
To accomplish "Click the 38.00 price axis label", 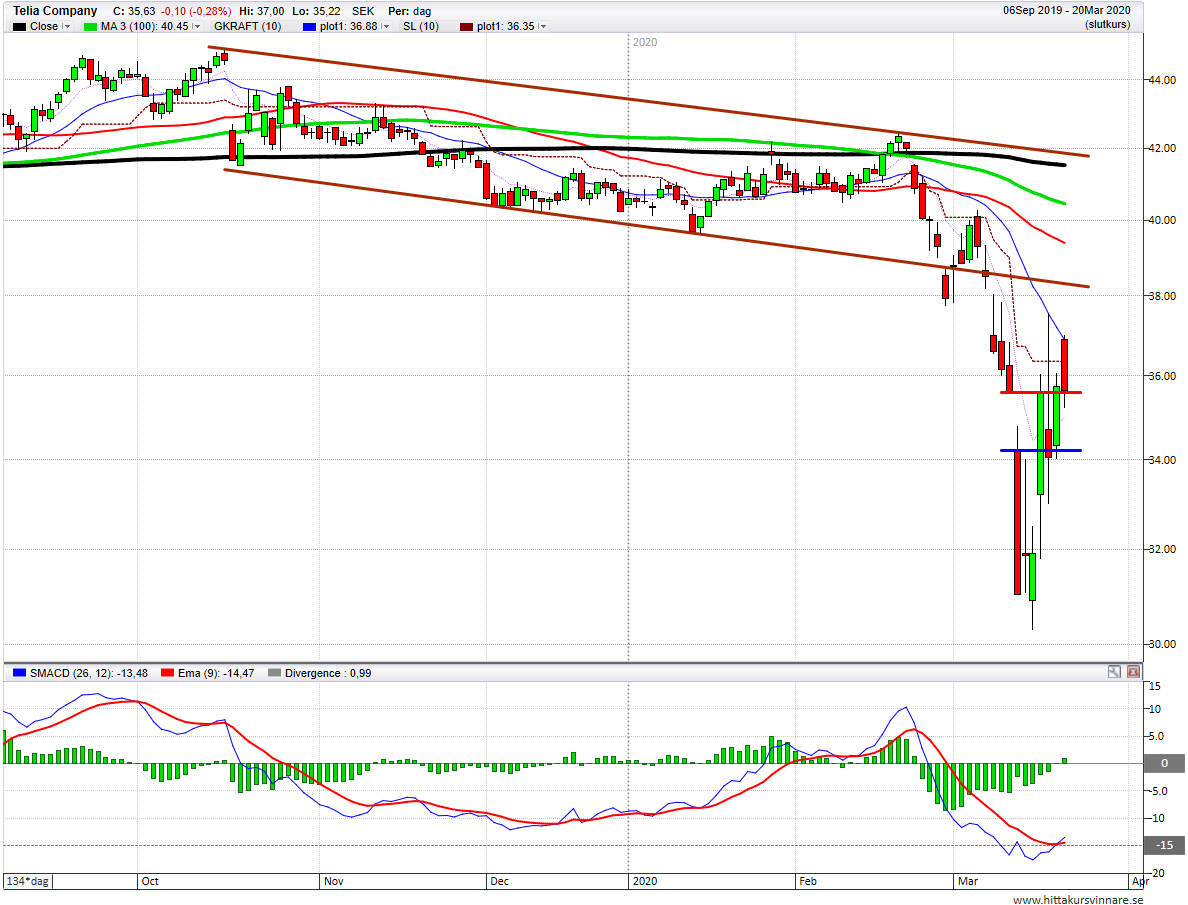I will pos(1161,296).
